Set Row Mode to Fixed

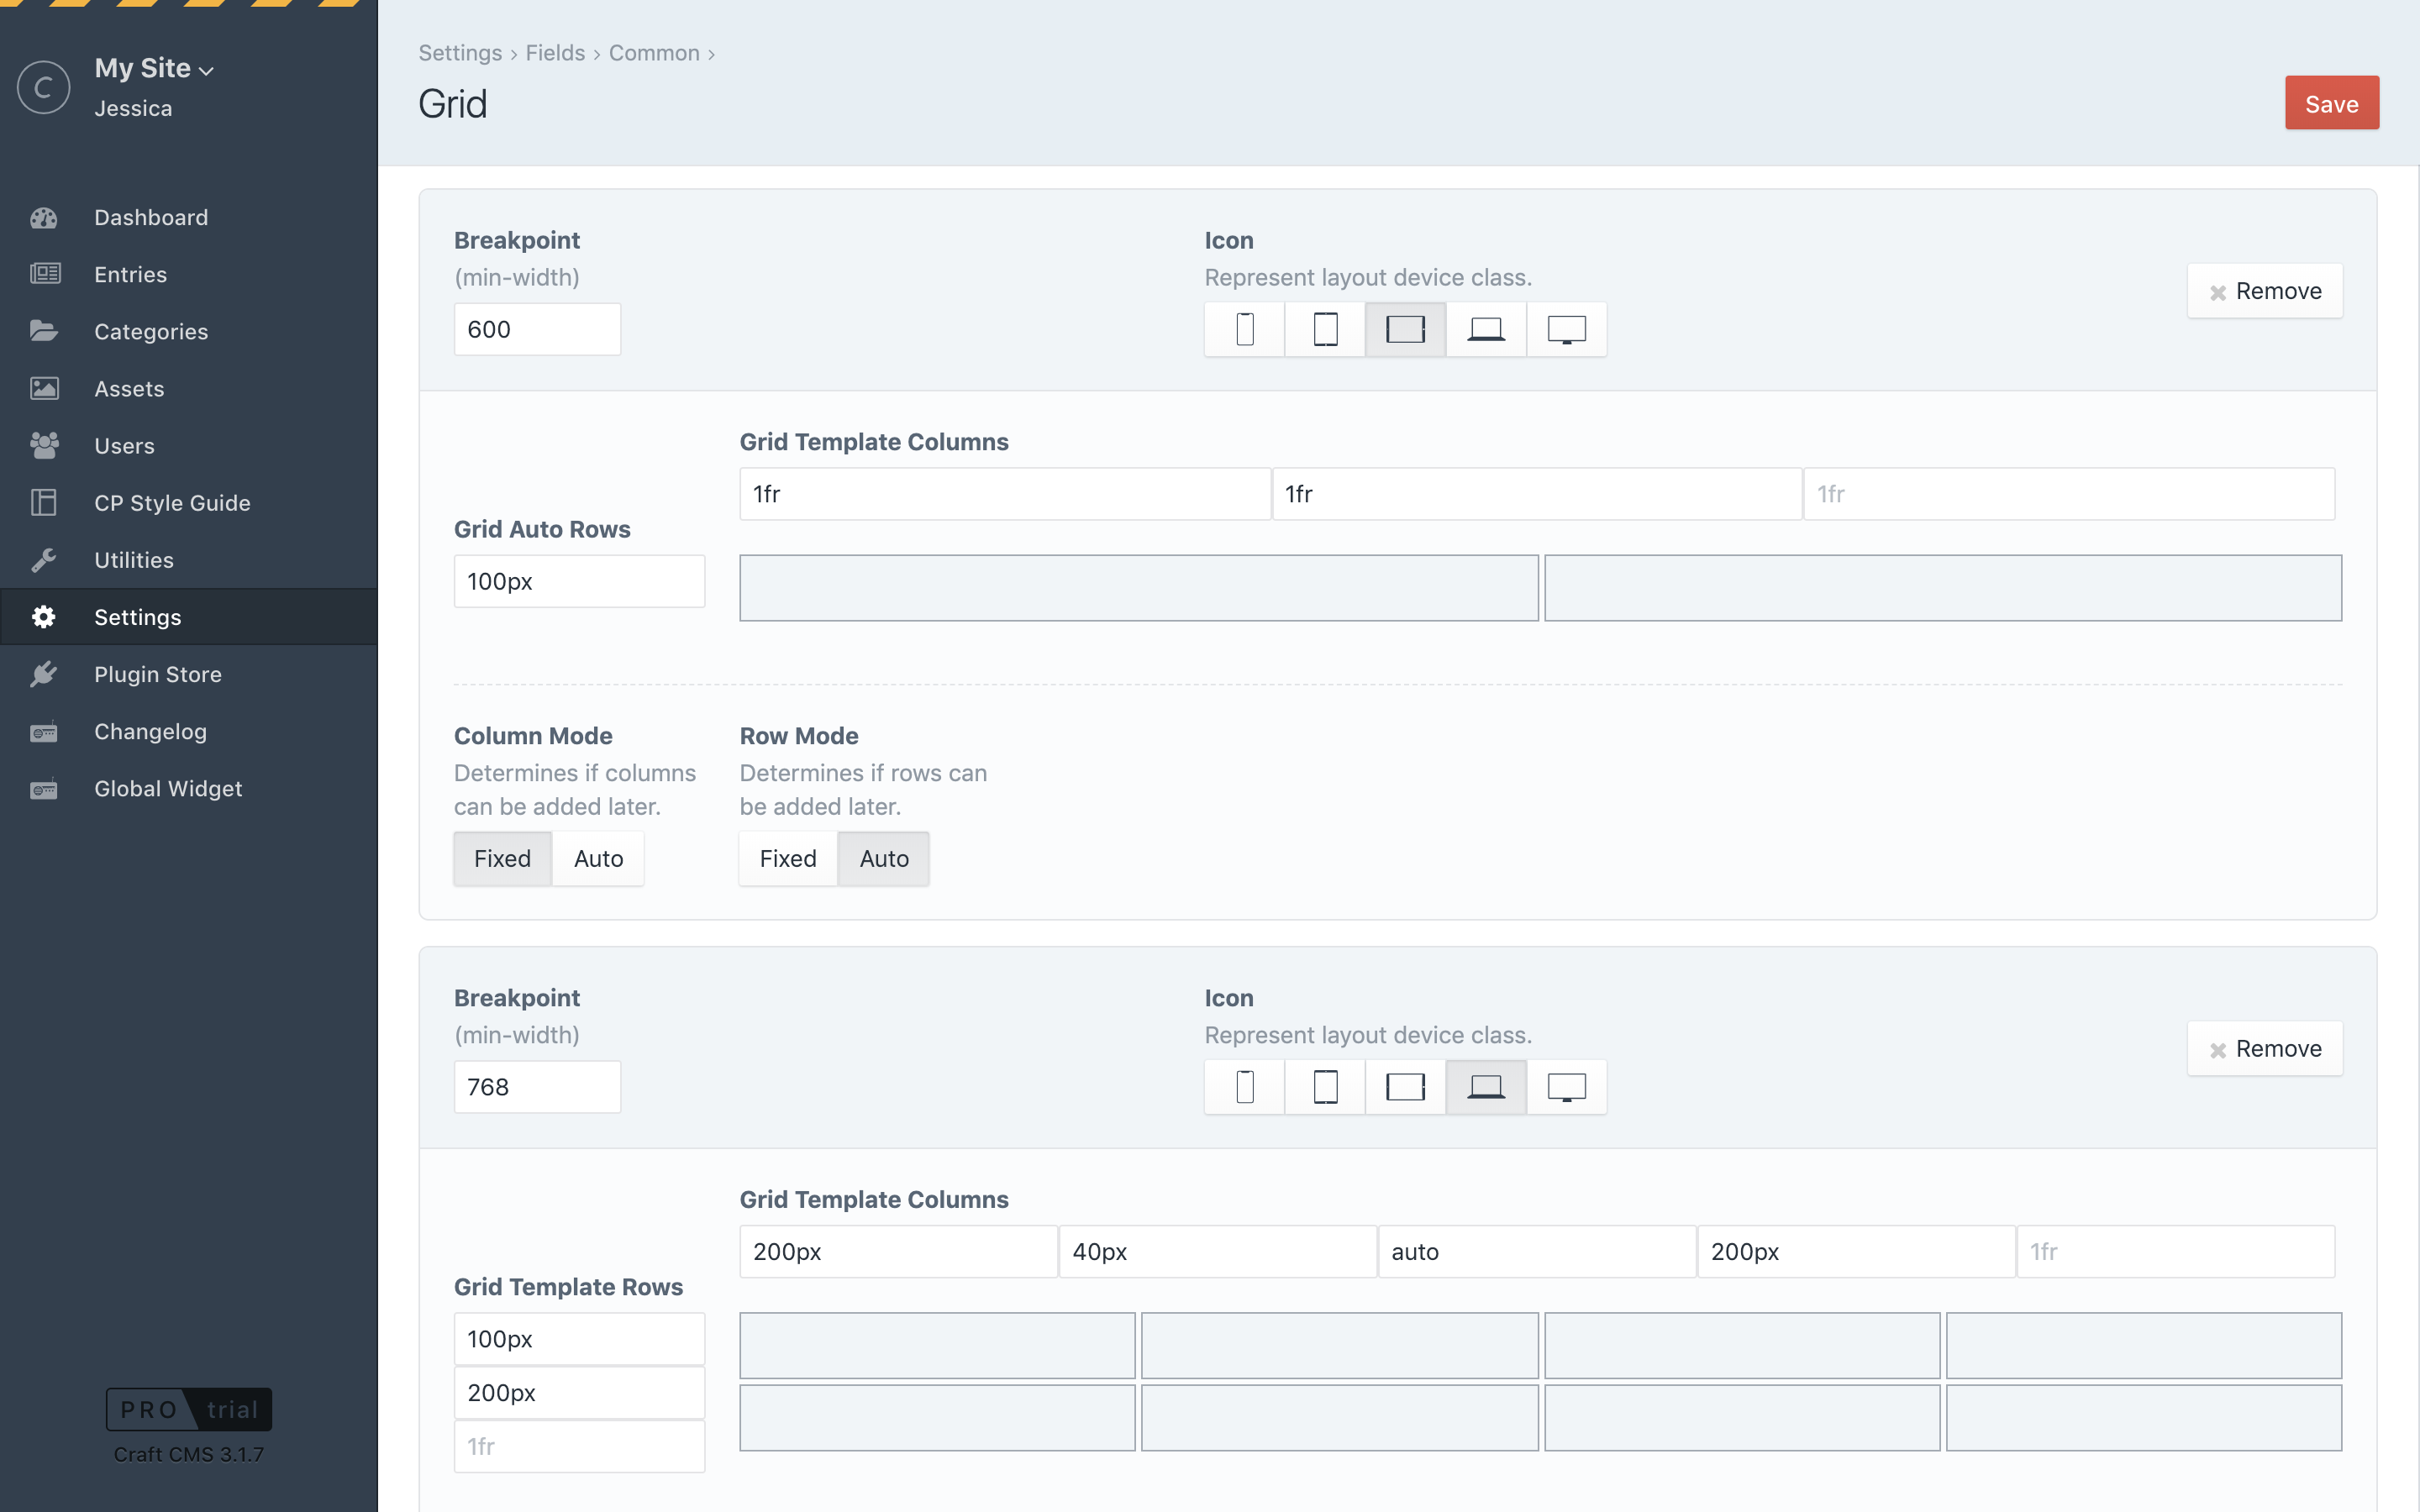787,858
